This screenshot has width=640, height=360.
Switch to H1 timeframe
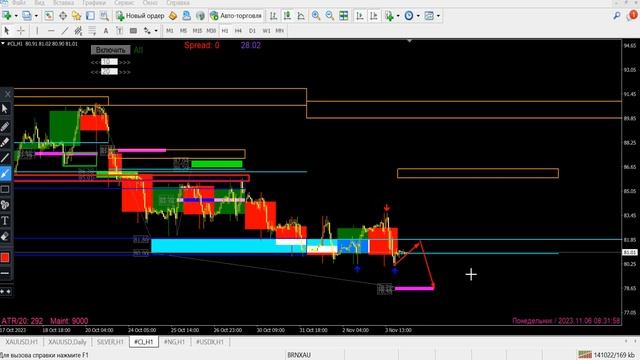225,31
